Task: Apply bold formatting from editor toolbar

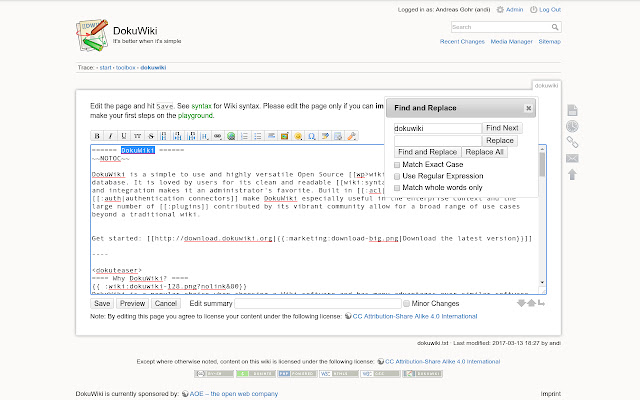Action: (x=97, y=136)
